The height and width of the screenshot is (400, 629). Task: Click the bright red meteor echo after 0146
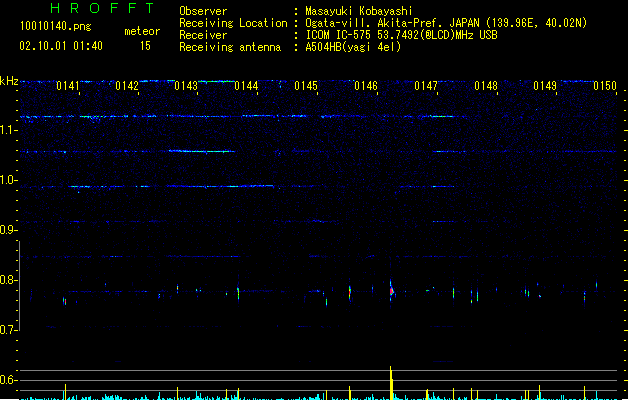coord(392,290)
